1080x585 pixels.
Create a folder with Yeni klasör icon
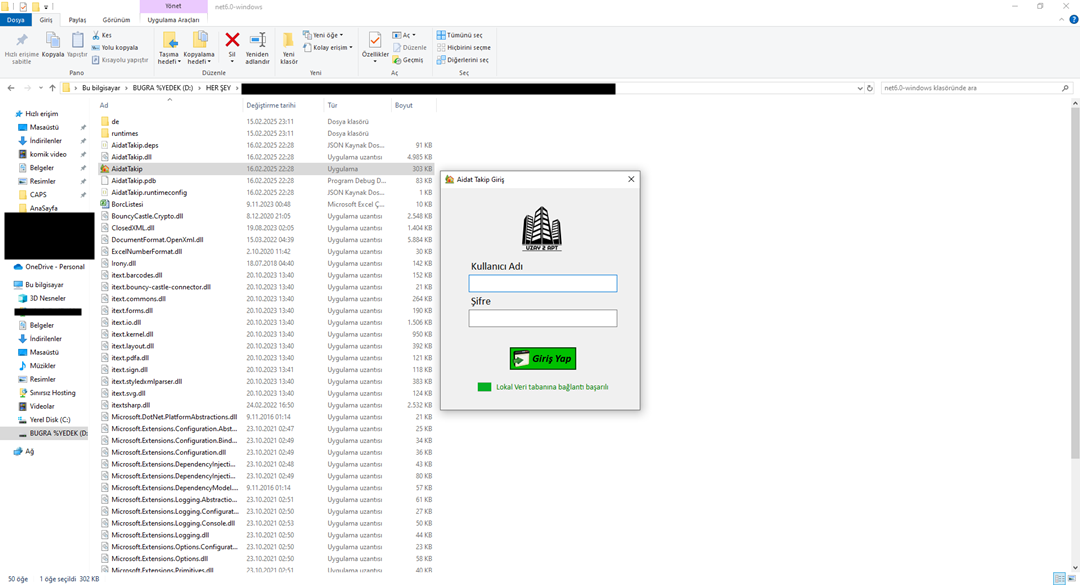288,41
